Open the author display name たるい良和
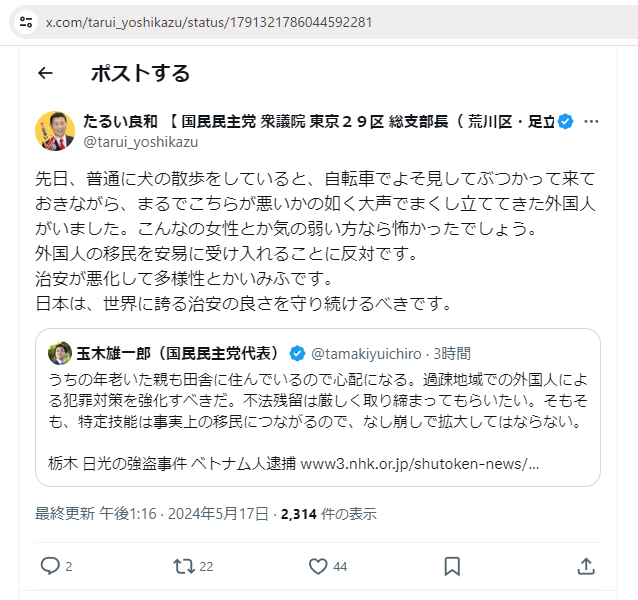This screenshot has width=638, height=600. point(120,122)
